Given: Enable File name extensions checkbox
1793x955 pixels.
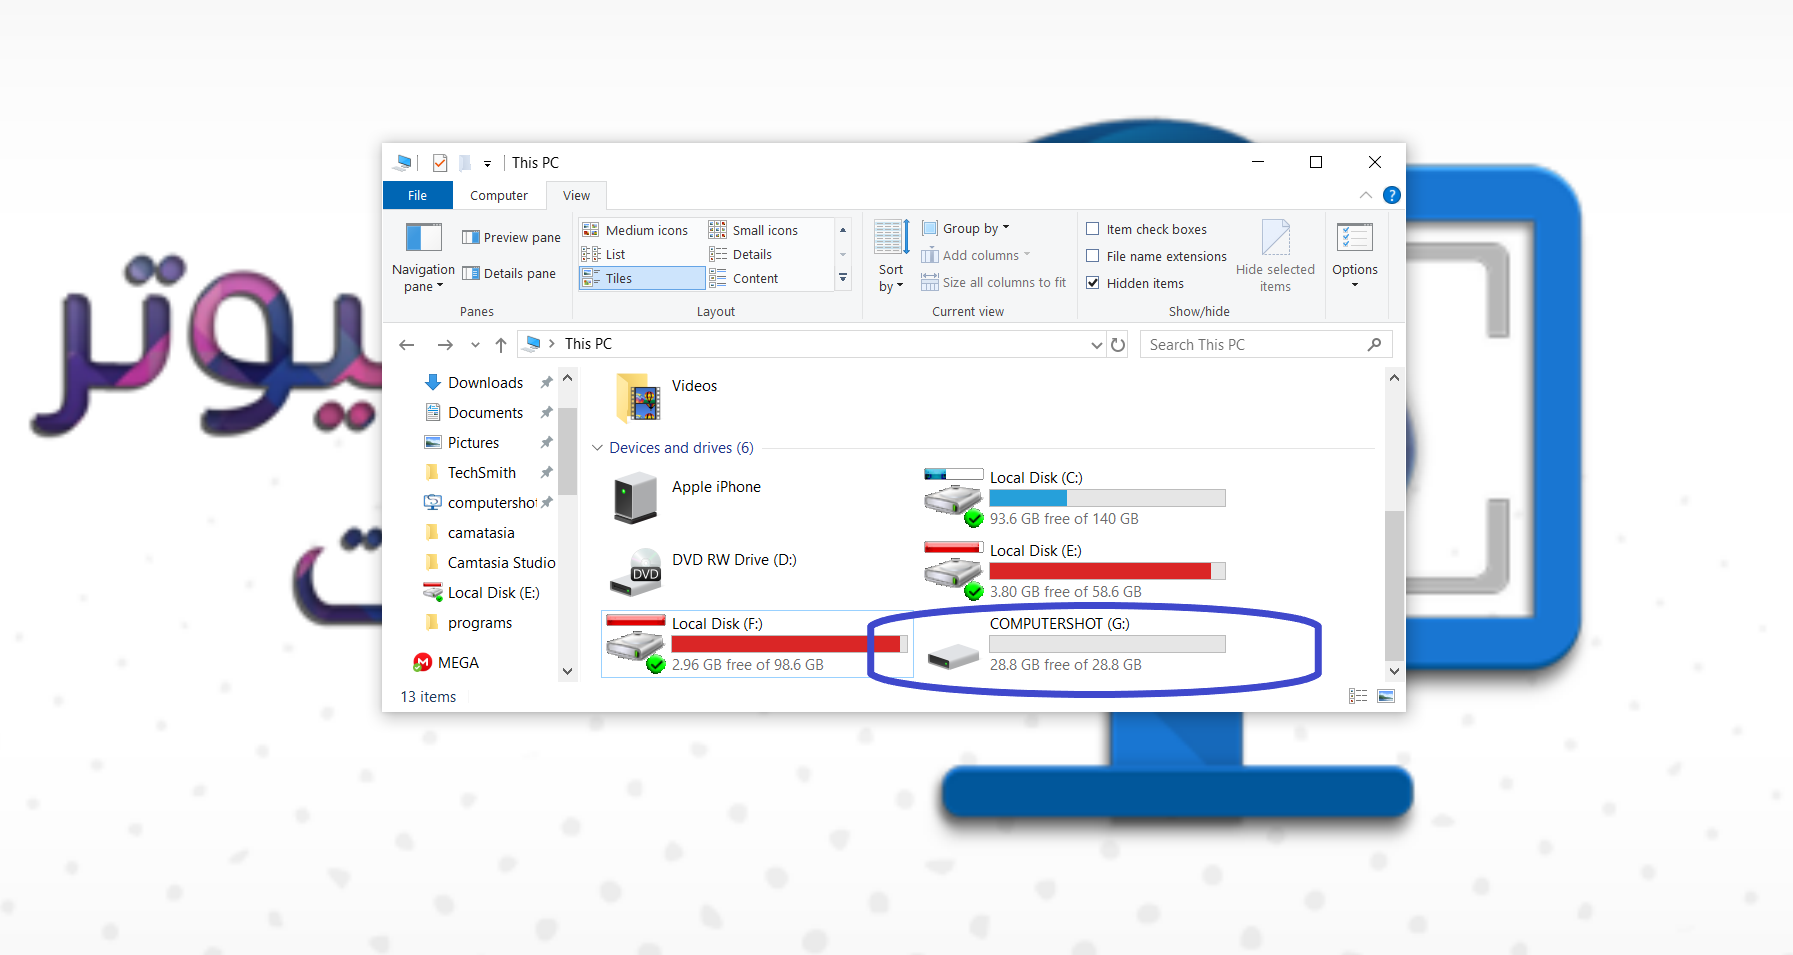Looking at the screenshot, I should click(x=1093, y=256).
